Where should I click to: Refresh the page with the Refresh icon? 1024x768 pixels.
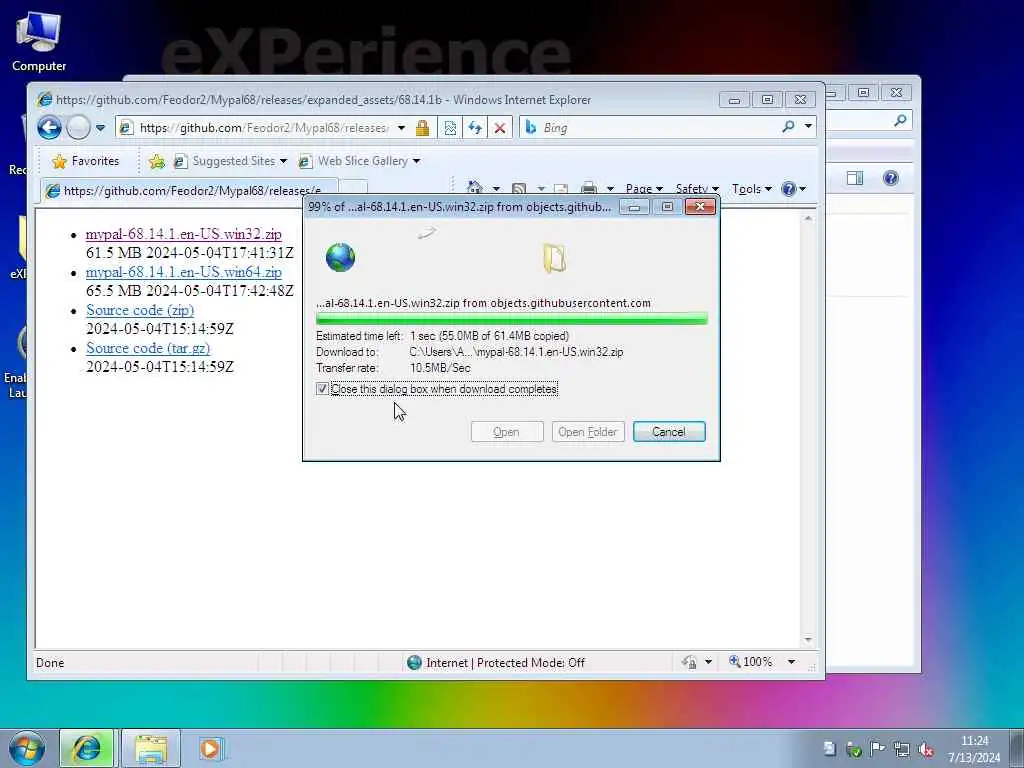(x=475, y=128)
